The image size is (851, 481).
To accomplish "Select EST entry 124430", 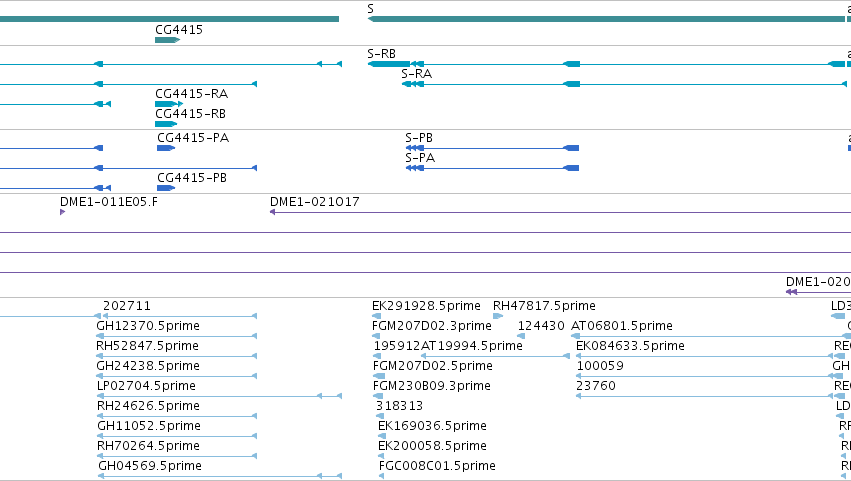I will click(541, 326).
